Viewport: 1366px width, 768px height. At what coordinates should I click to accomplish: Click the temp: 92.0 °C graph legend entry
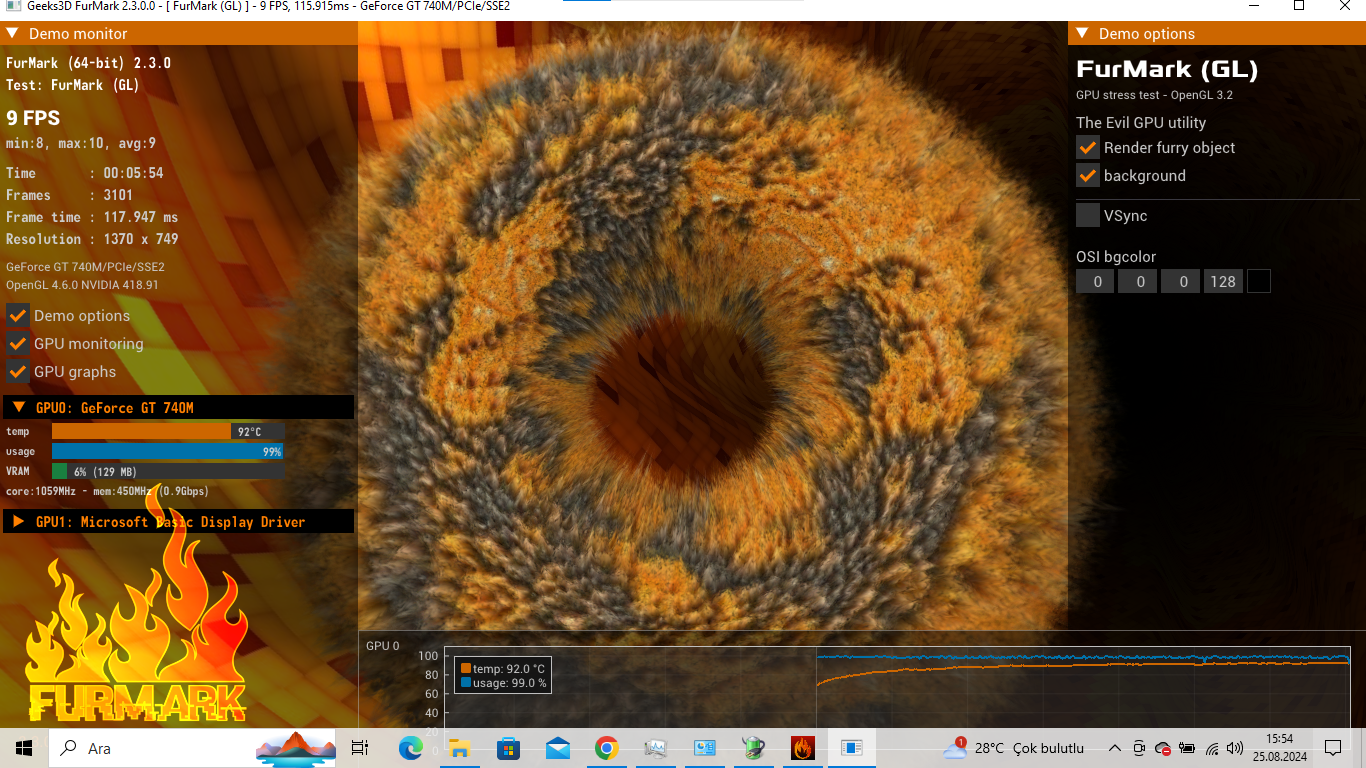pos(503,668)
